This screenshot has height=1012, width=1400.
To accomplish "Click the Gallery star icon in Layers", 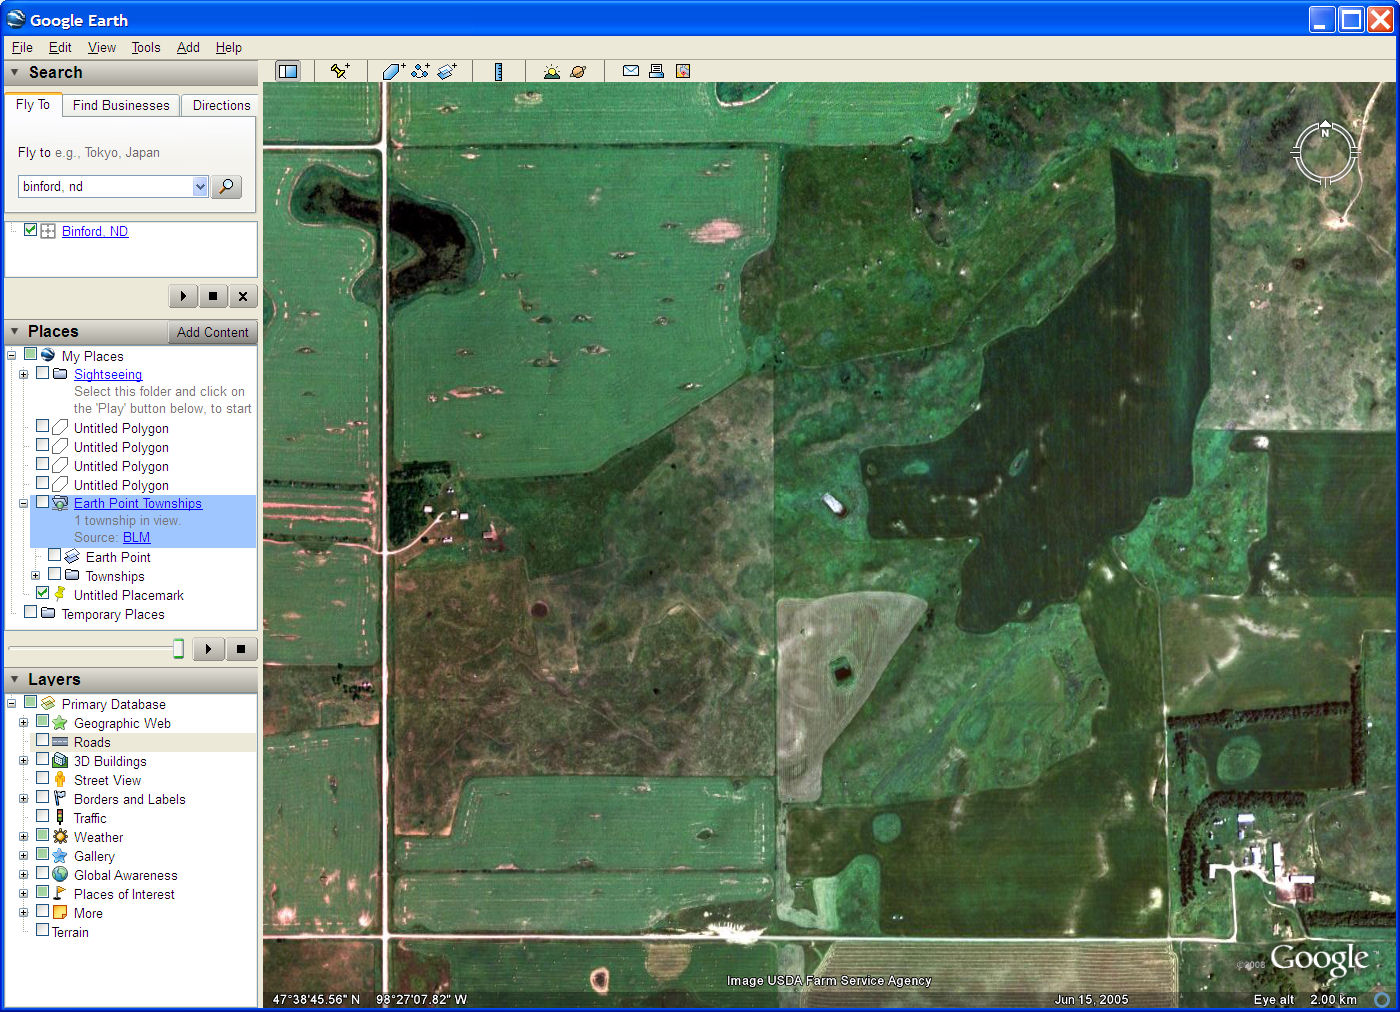I will pos(60,856).
